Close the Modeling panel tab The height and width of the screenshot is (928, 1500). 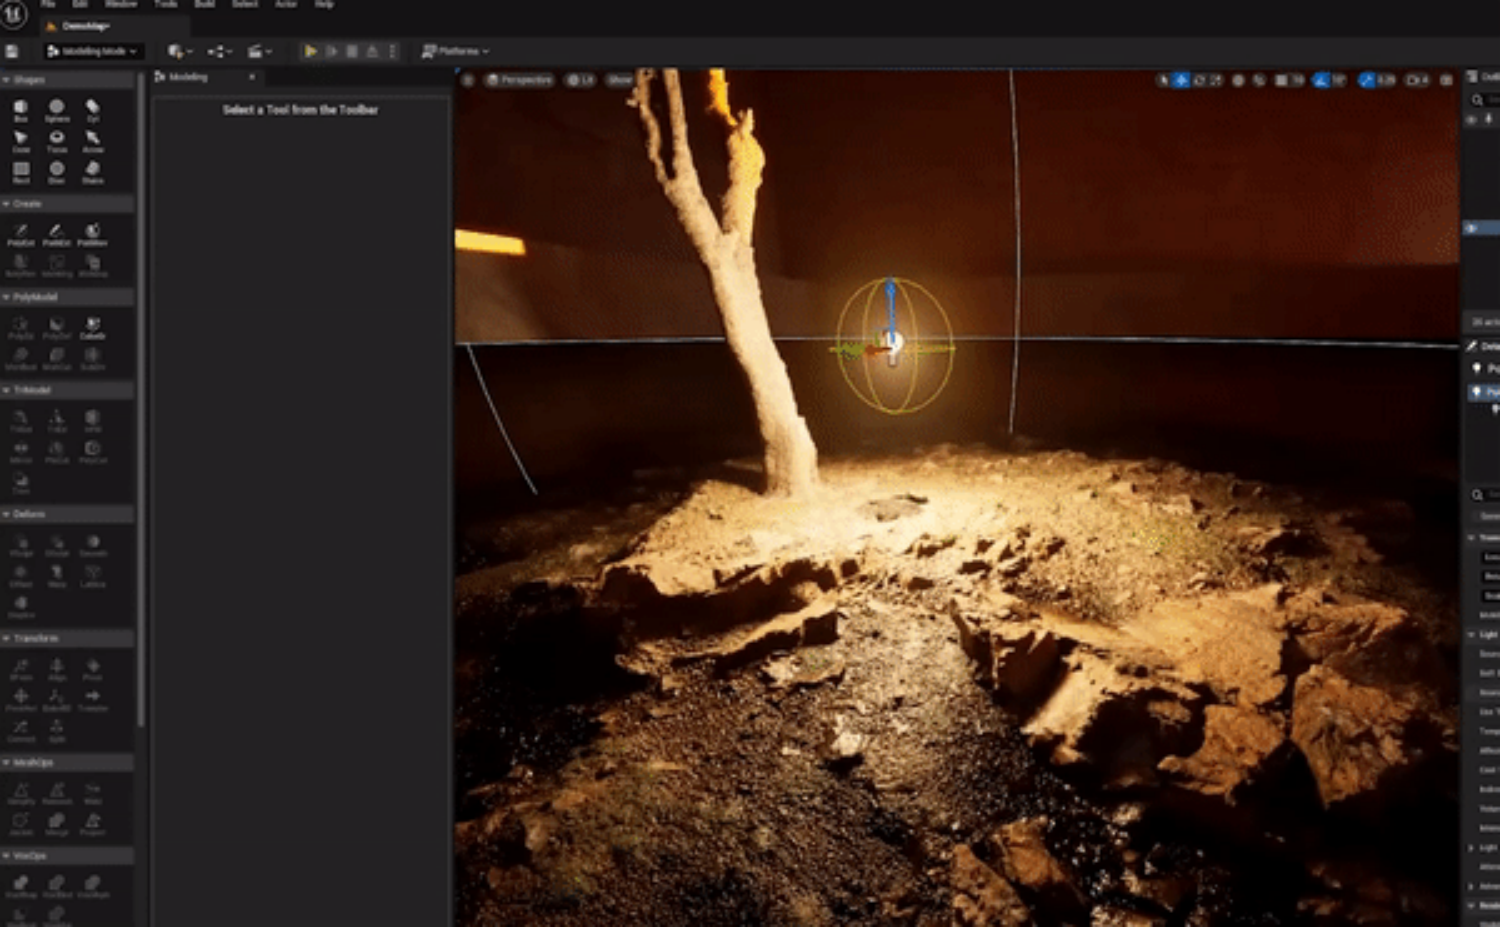(252, 77)
